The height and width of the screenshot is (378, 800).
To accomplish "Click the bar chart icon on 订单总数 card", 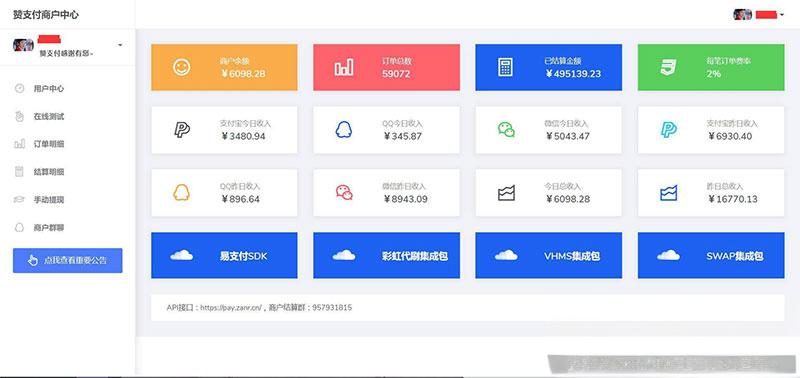I will [343, 67].
